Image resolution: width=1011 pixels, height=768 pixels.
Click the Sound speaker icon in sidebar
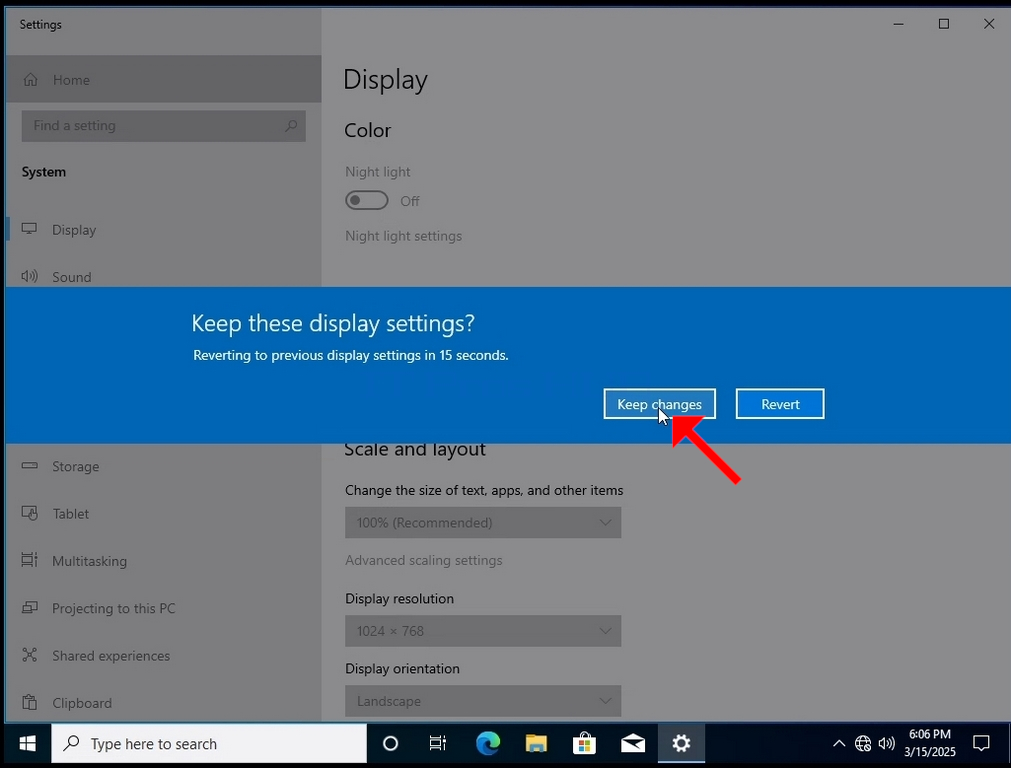[29, 276]
